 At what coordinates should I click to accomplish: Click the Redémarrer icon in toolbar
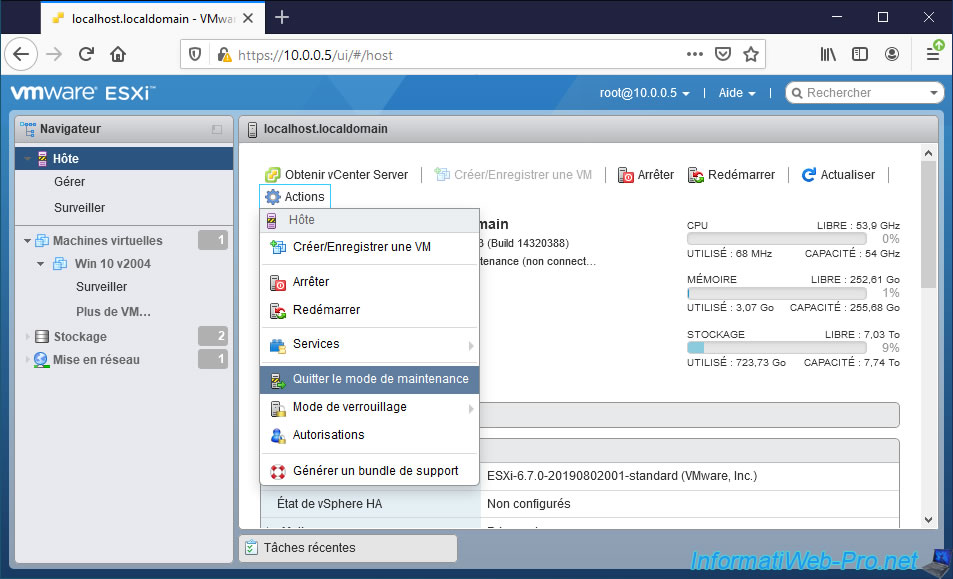click(x=696, y=175)
